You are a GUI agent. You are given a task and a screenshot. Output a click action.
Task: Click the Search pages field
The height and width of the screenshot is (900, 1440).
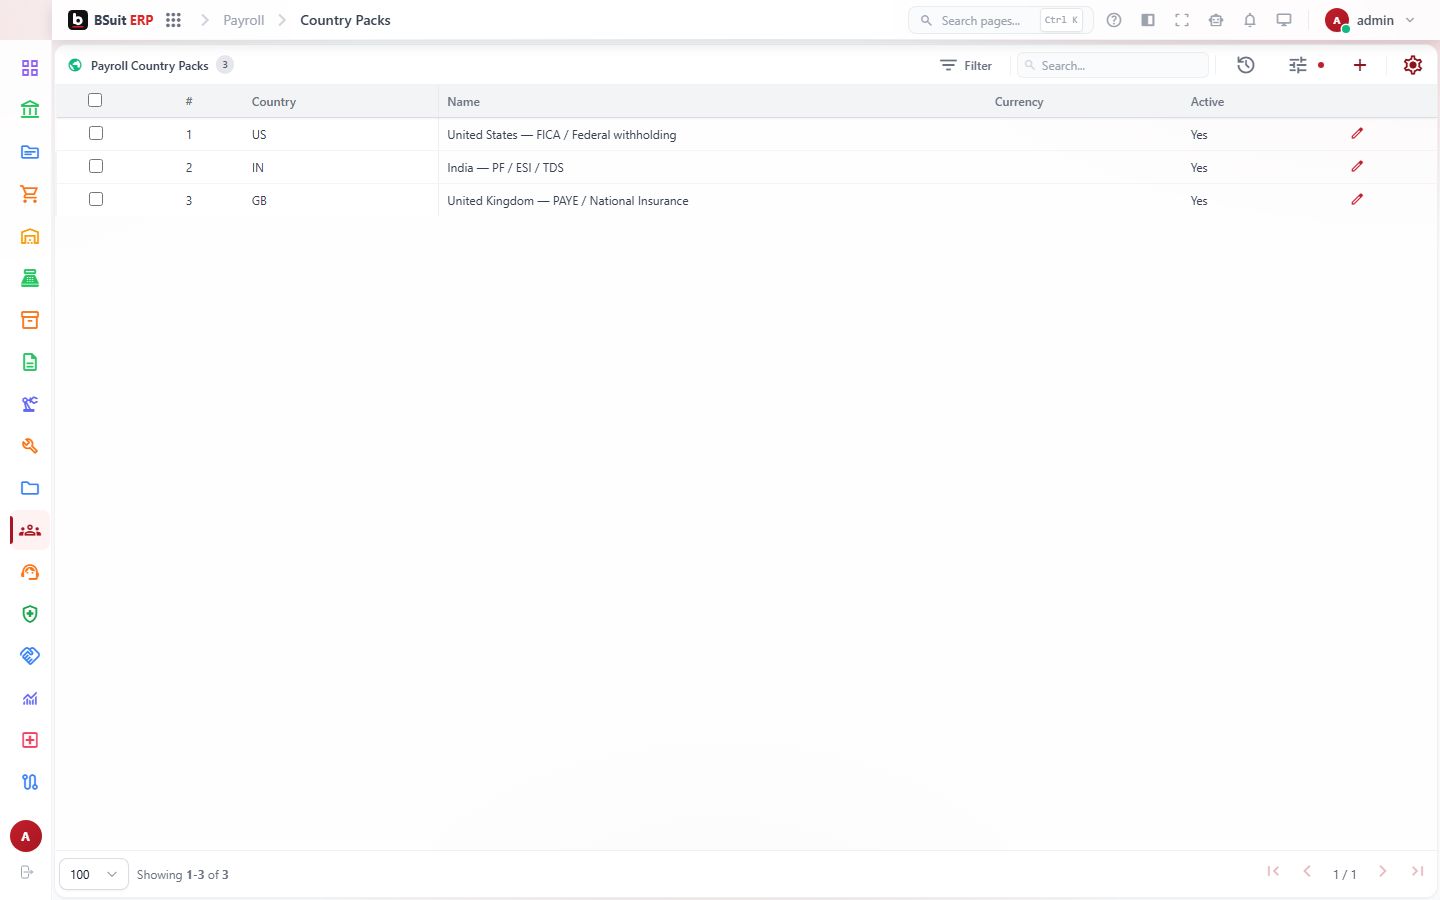pyautogui.click(x=1001, y=20)
